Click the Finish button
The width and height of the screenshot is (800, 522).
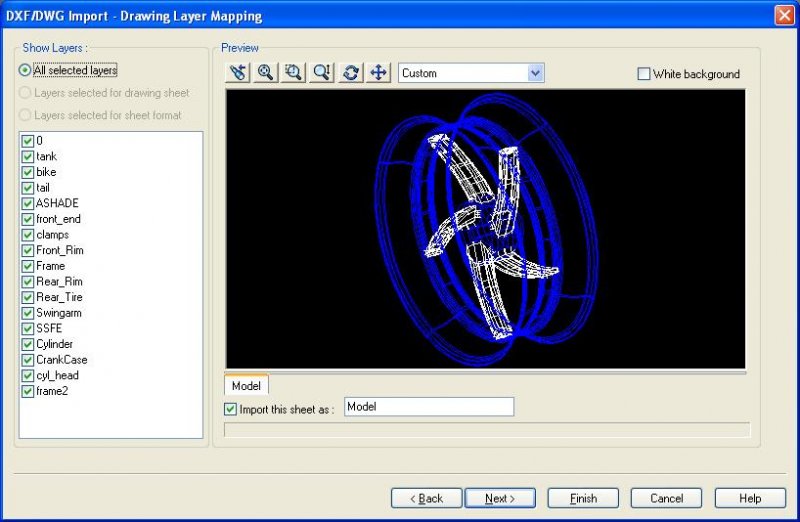tap(583, 498)
